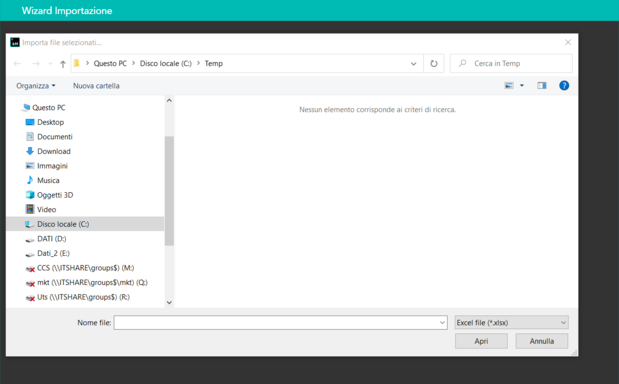Click the Temp breadcrumb segment
This screenshot has width=619, height=384.
[x=214, y=64]
